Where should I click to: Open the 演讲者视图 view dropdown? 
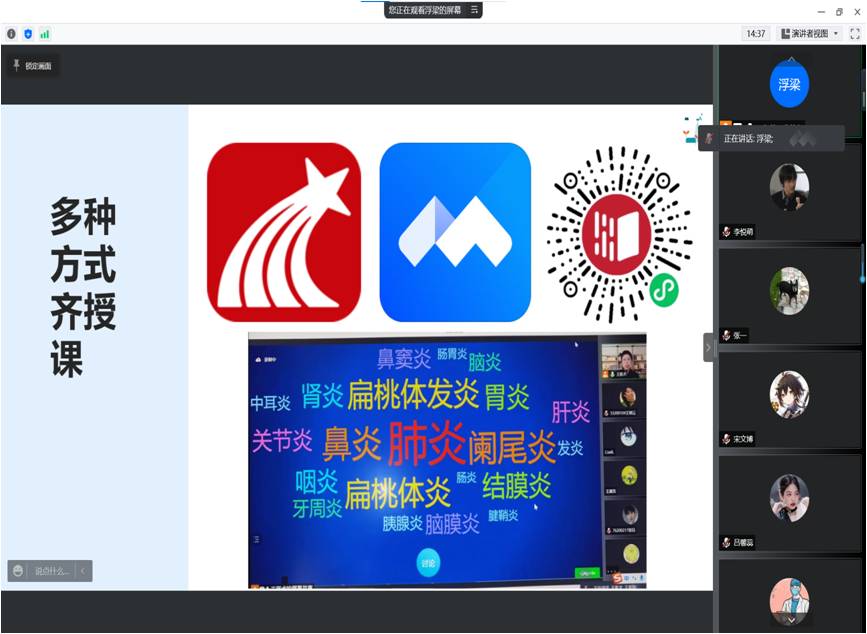click(809, 34)
